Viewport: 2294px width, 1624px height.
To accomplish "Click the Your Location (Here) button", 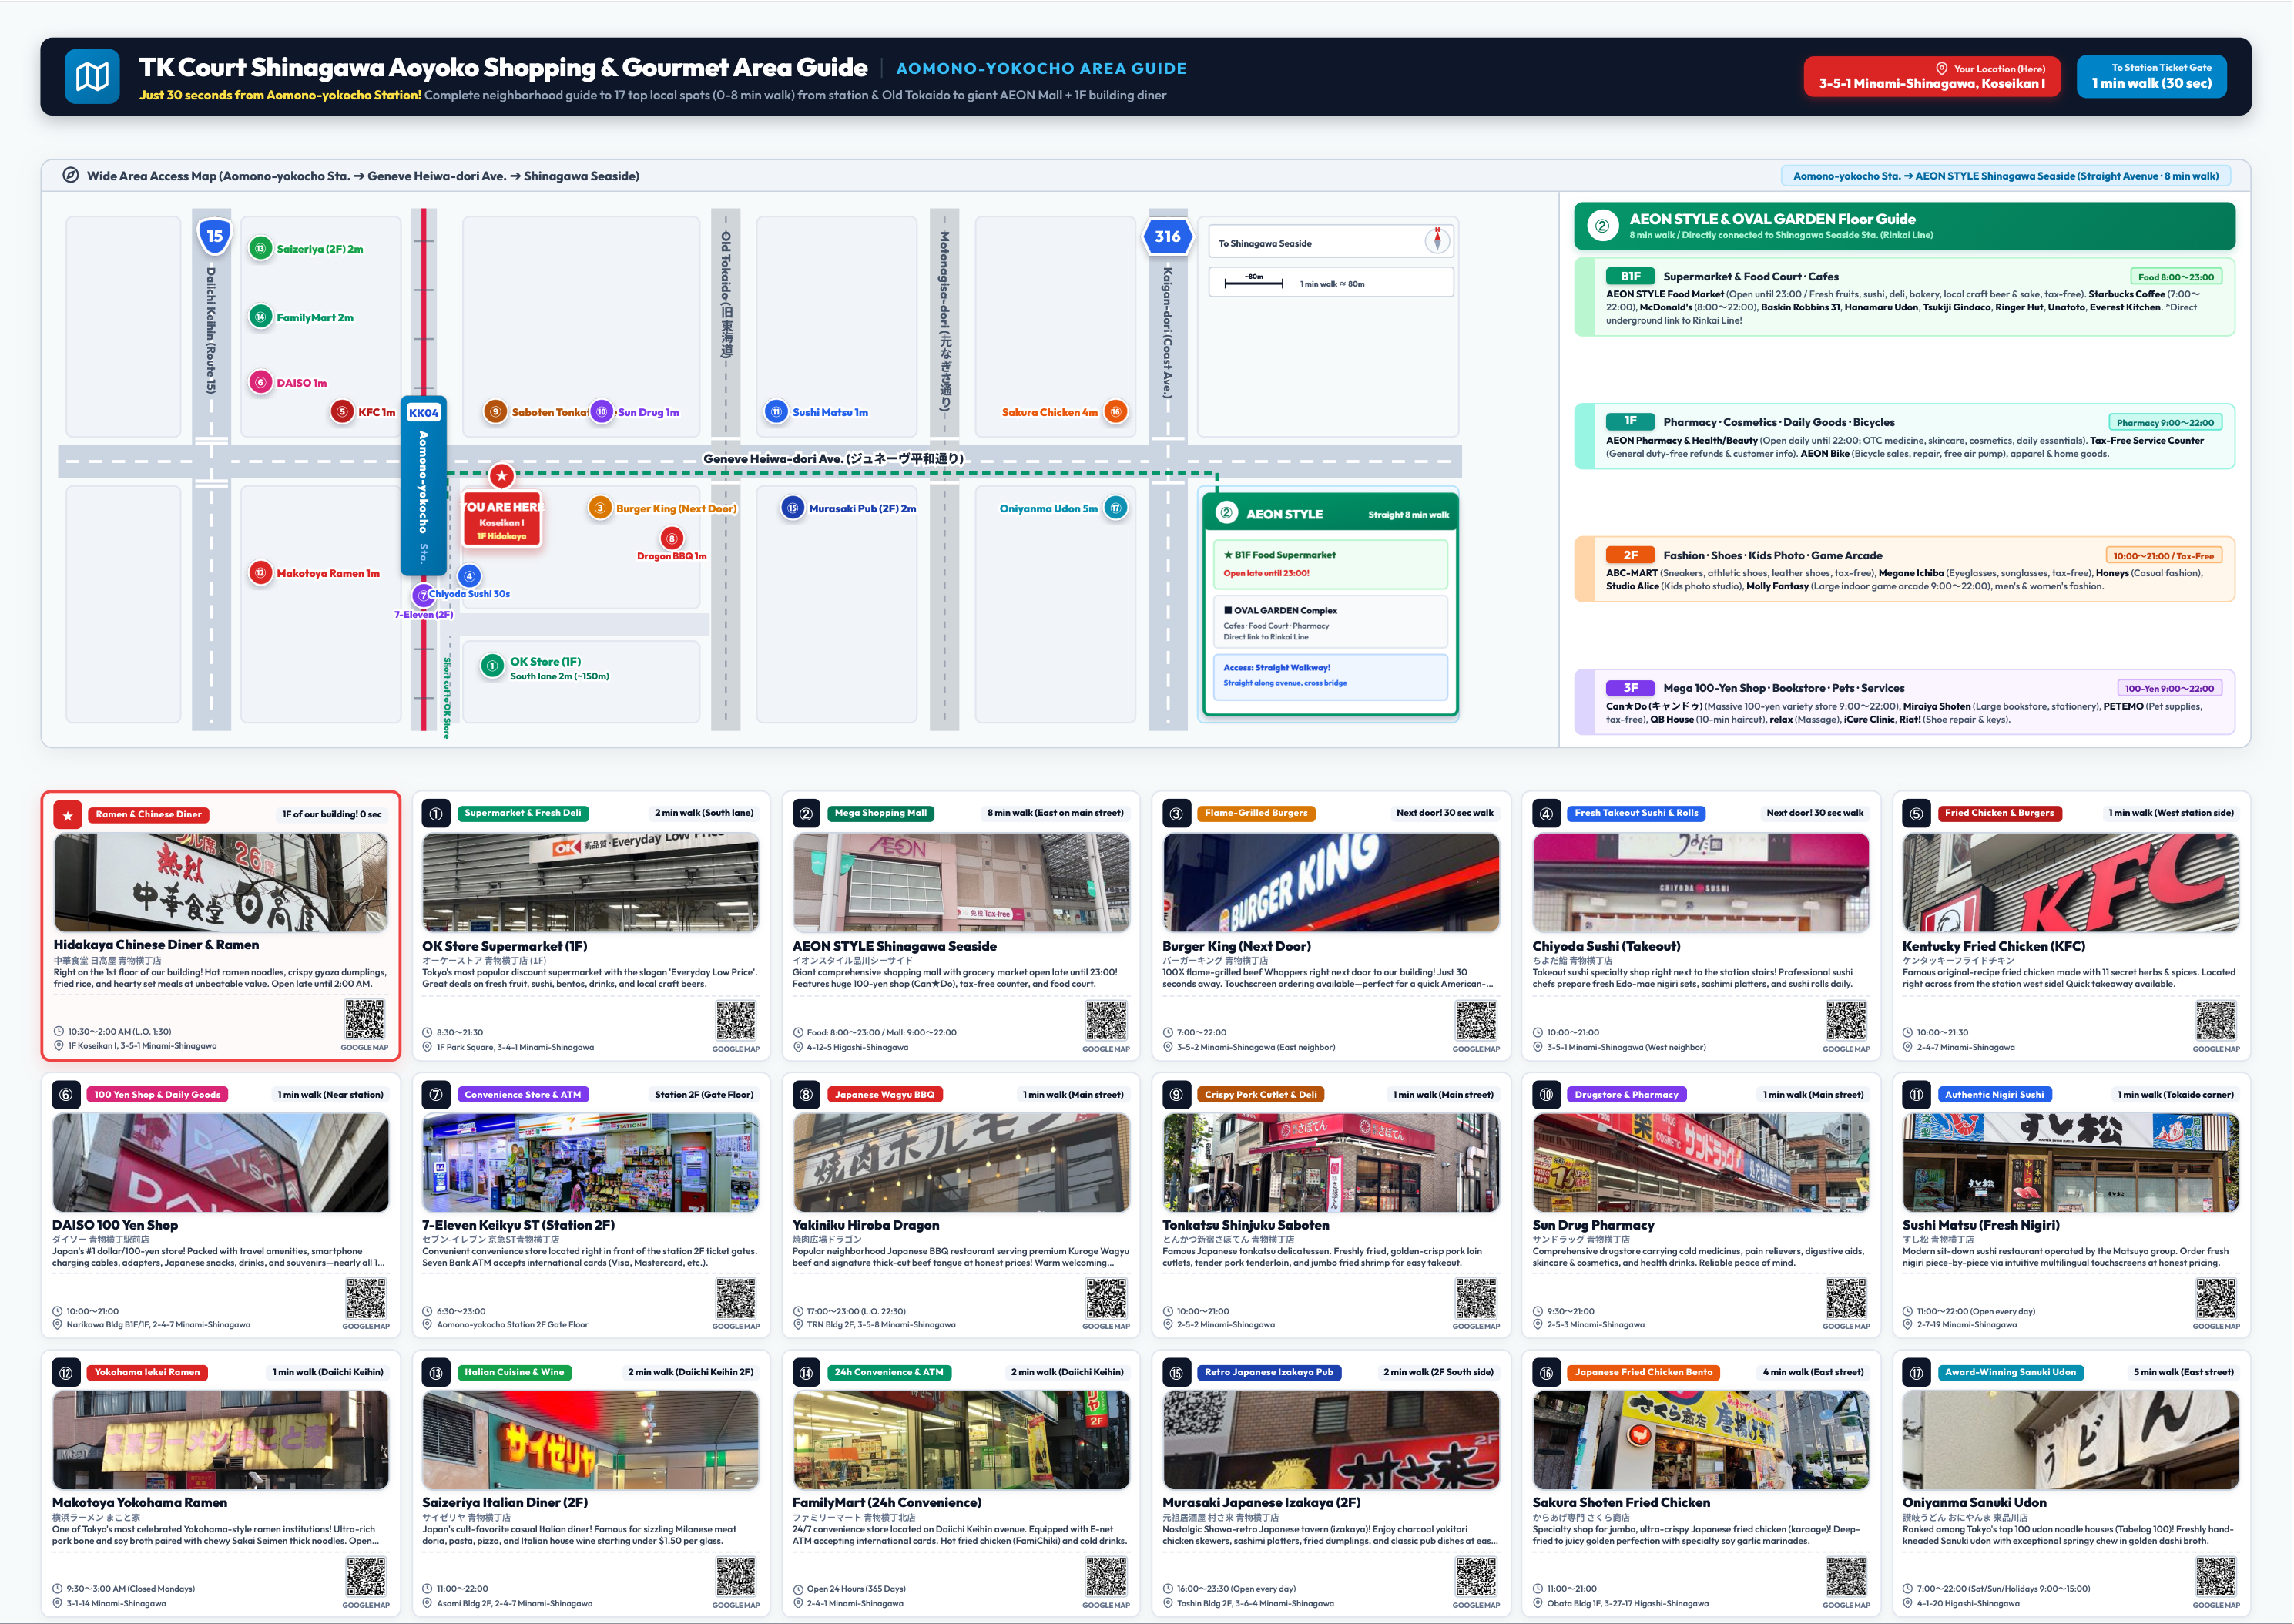I will pos(1932,76).
